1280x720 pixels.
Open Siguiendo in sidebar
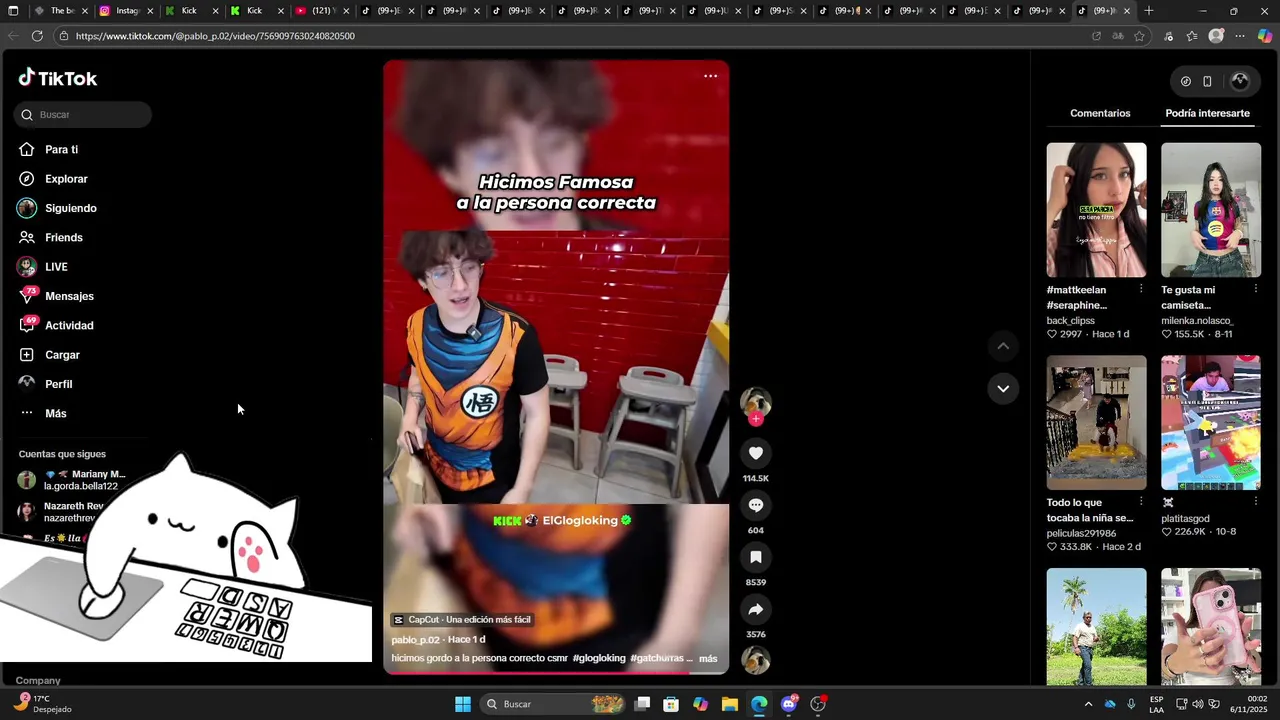pos(70,208)
